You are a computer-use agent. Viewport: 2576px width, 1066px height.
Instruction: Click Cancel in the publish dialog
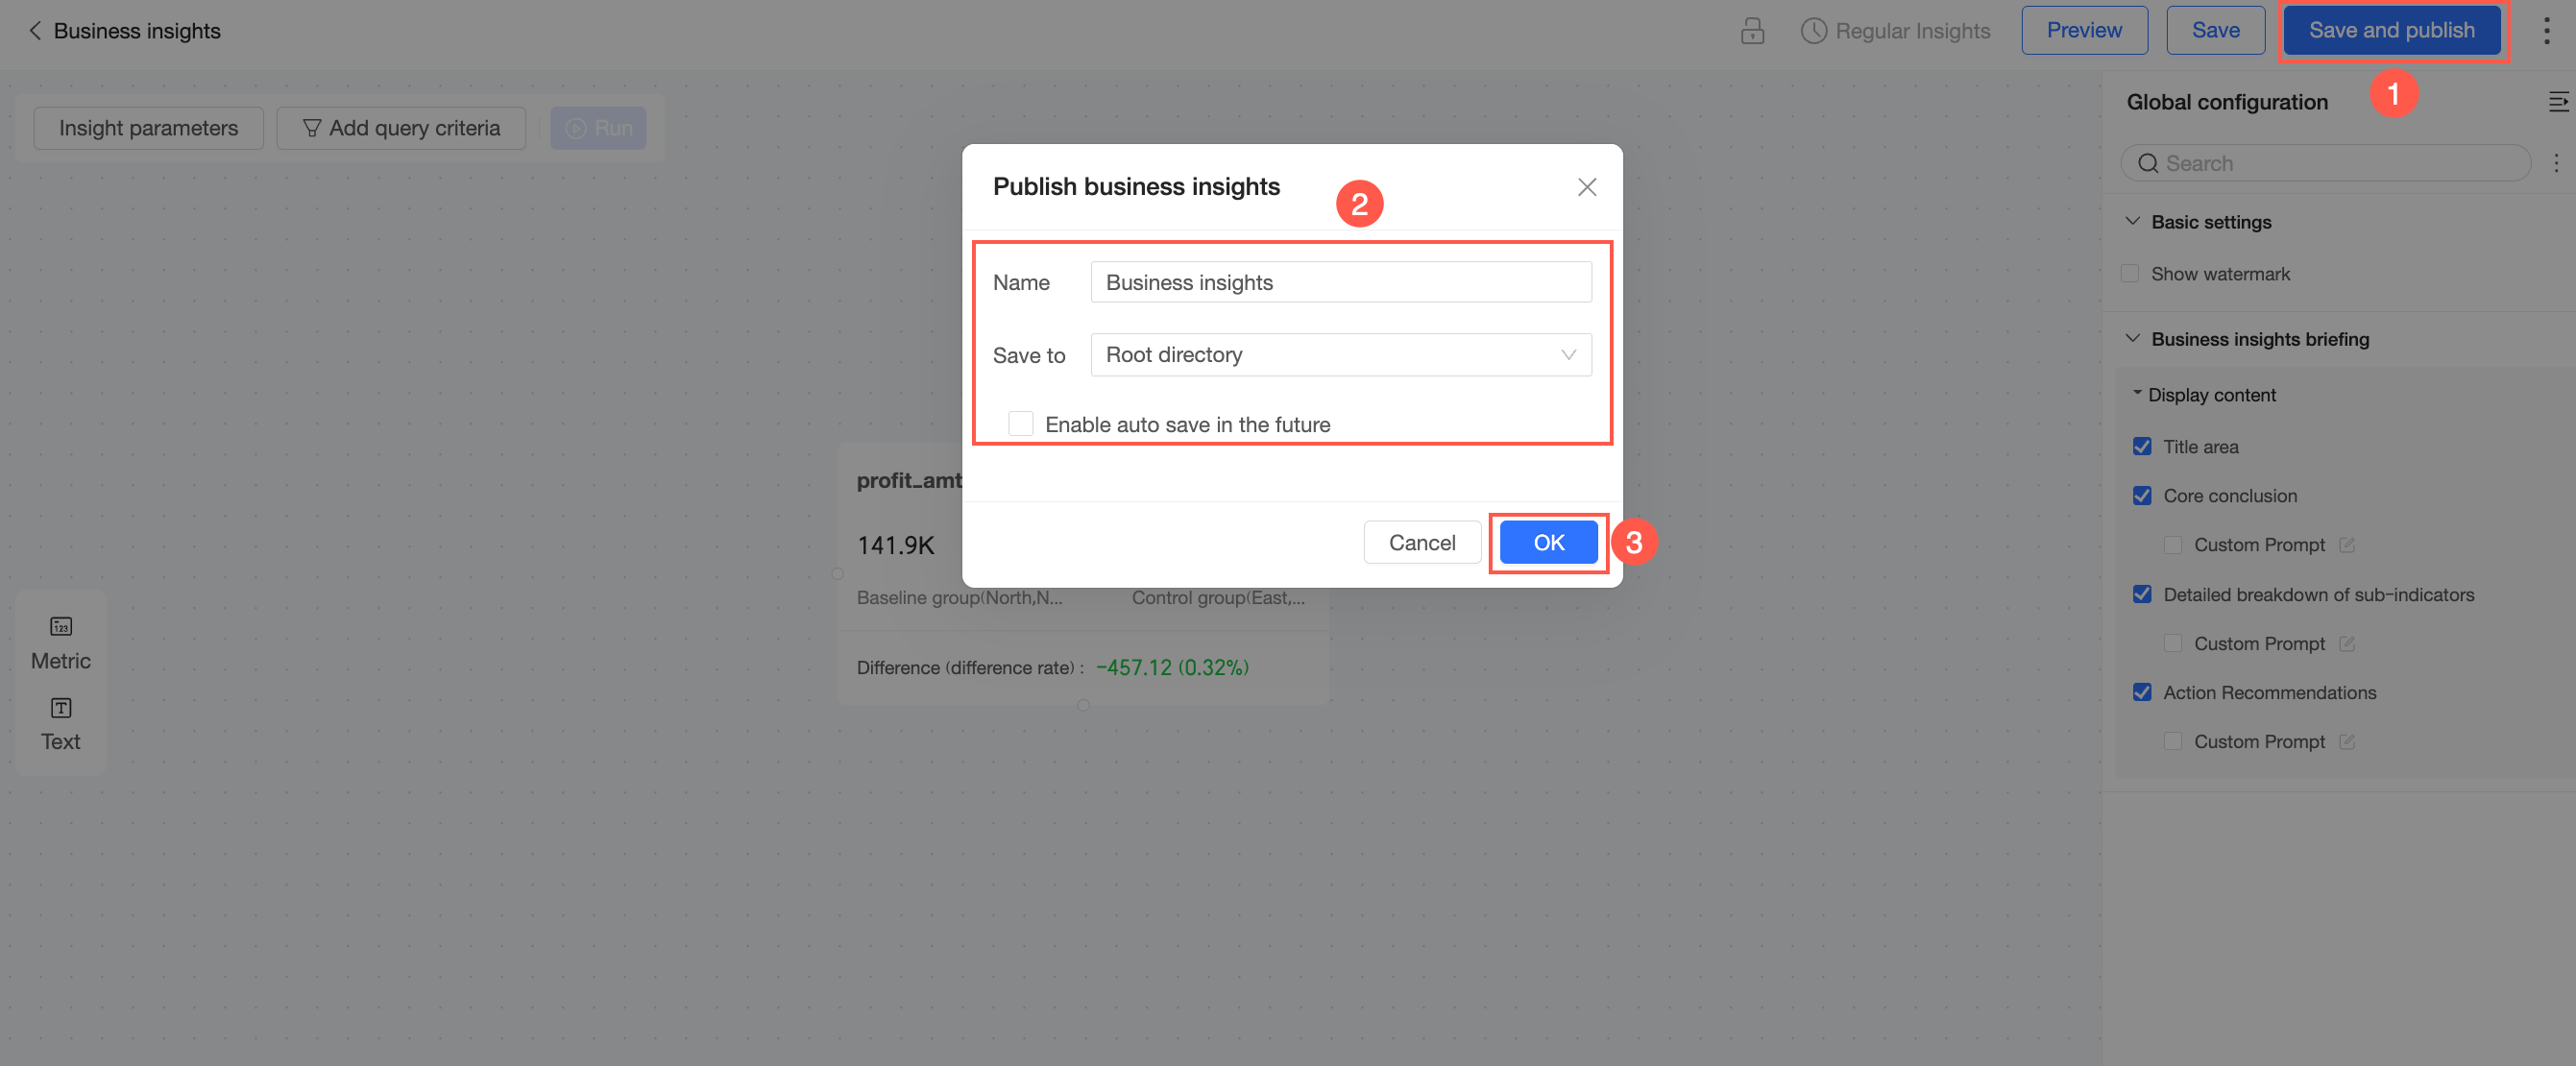(1421, 542)
